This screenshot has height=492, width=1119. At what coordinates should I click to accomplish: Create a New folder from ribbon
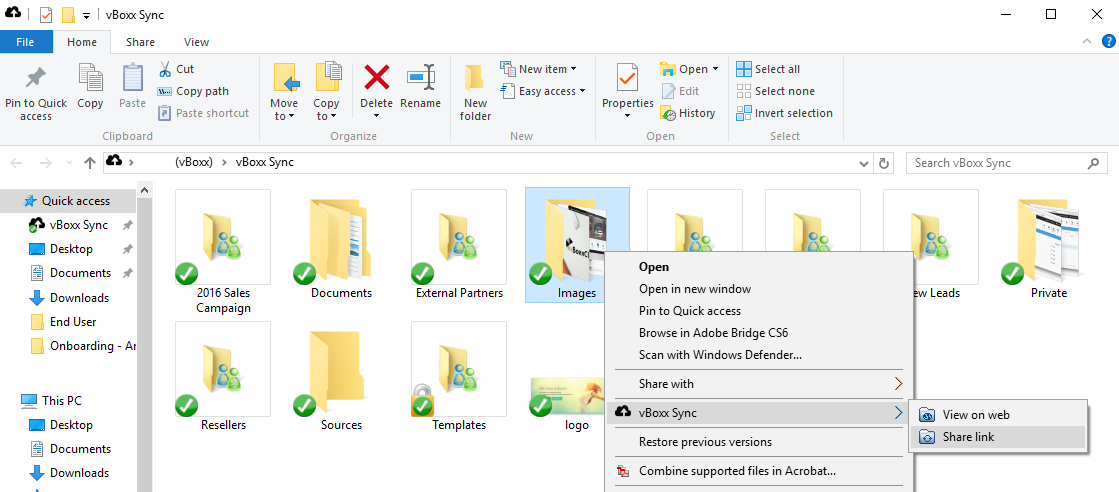pos(475,93)
